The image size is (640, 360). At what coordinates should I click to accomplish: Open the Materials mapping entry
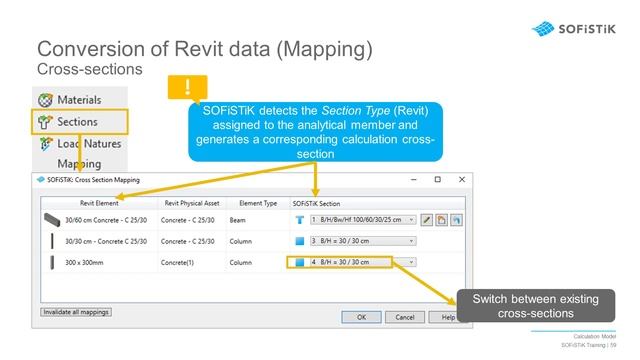[80, 100]
